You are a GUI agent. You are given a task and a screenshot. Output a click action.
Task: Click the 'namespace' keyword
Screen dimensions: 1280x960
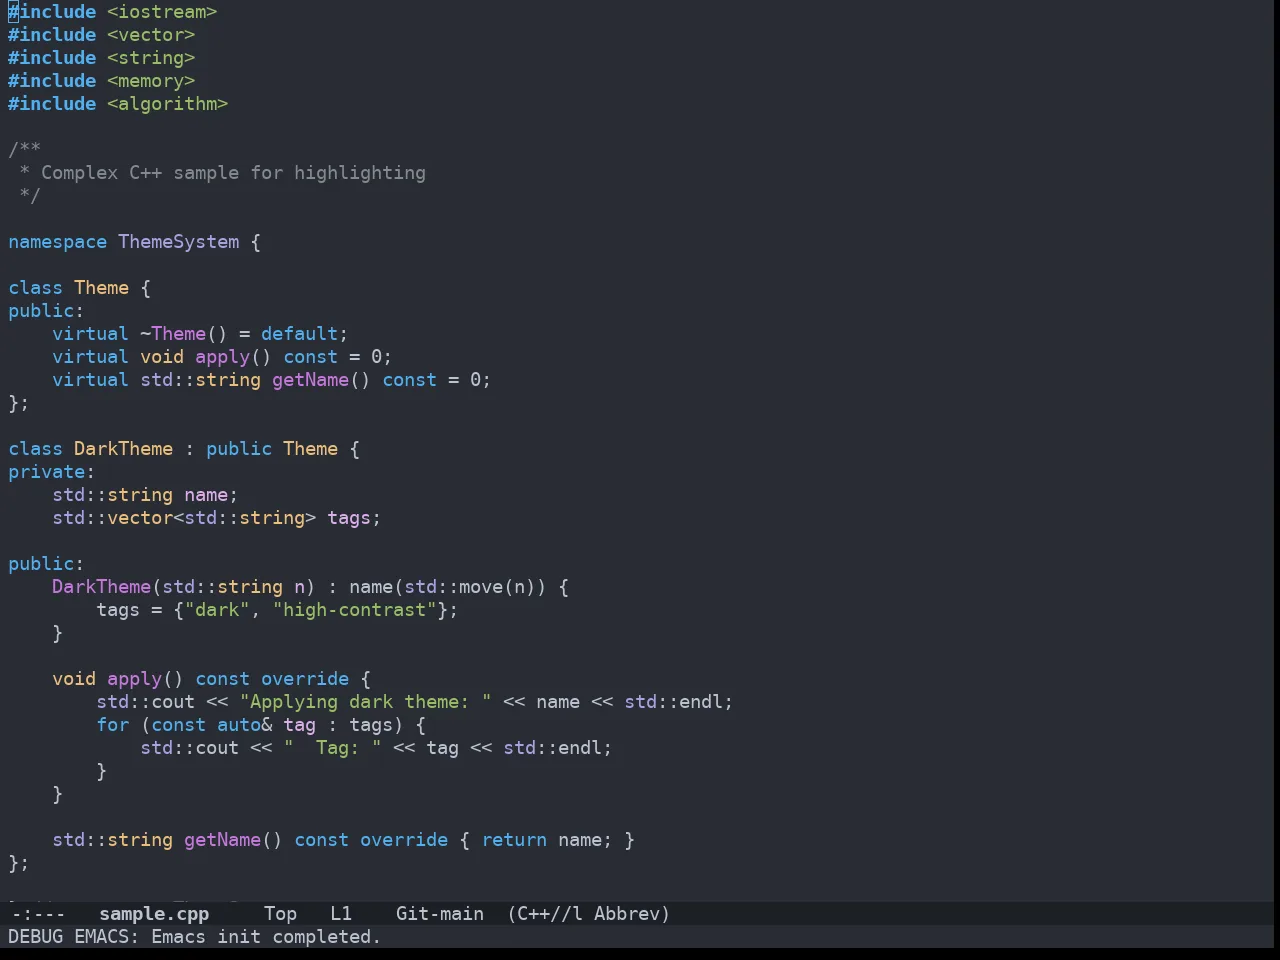(x=57, y=242)
